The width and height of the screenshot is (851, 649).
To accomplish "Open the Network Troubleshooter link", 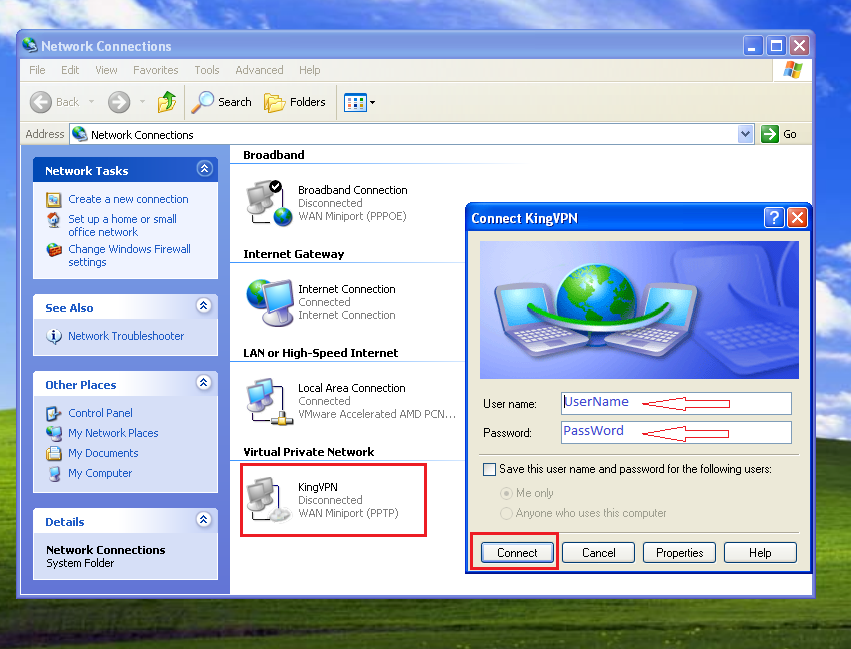I will click(x=126, y=336).
